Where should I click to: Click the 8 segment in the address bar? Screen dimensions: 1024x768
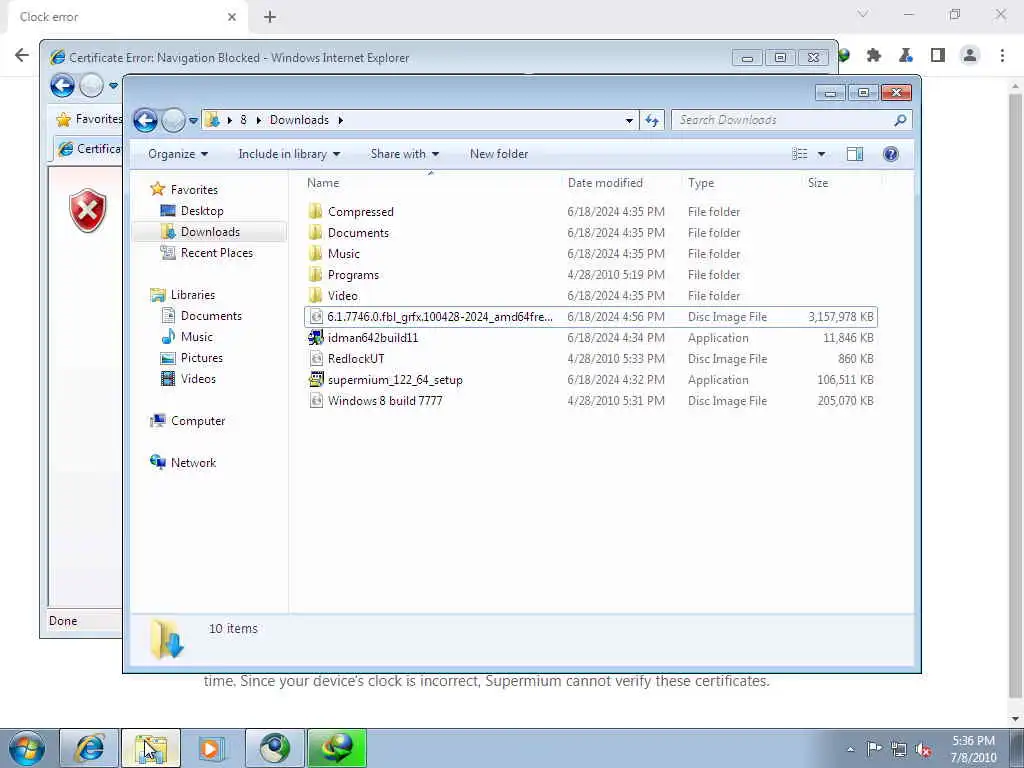pyautogui.click(x=244, y=120)
